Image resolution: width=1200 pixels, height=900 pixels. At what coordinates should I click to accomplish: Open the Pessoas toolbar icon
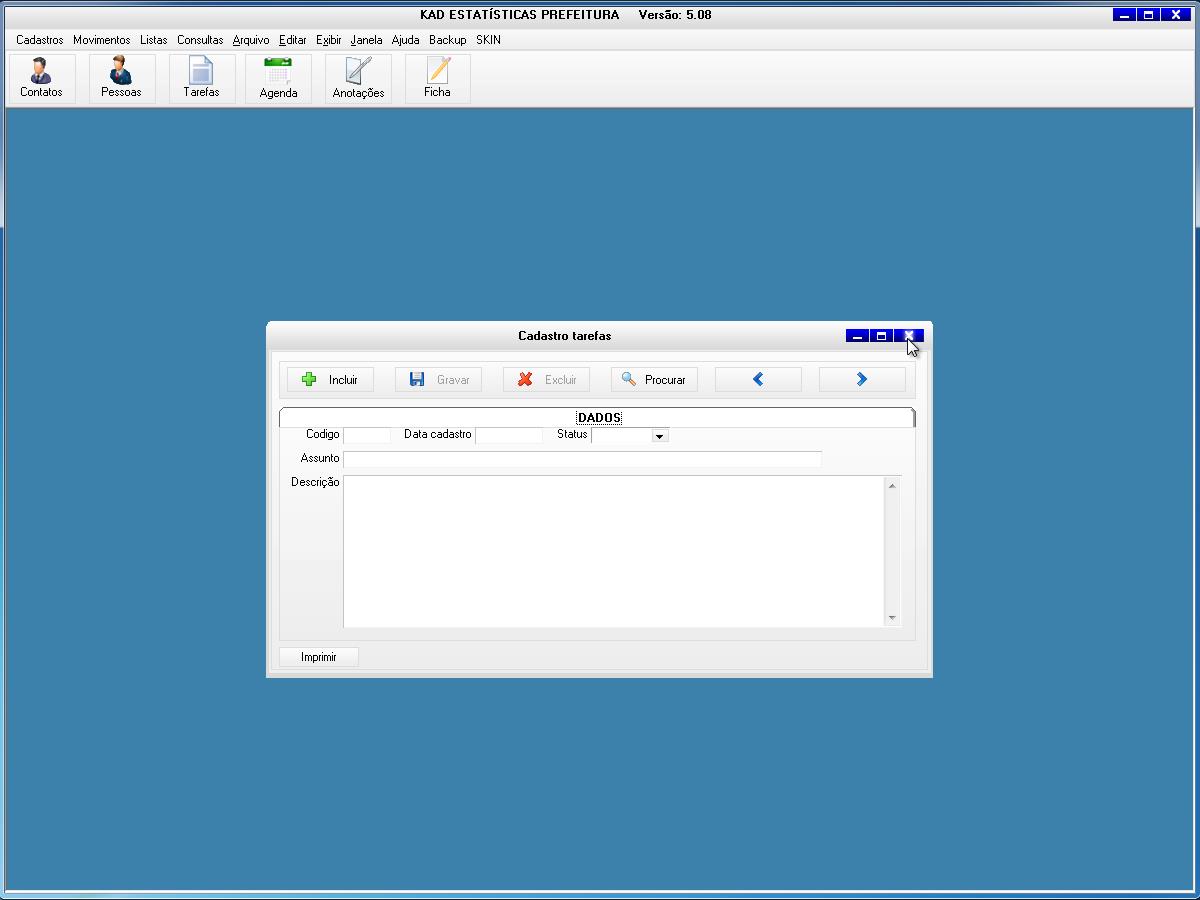[121, 78]
